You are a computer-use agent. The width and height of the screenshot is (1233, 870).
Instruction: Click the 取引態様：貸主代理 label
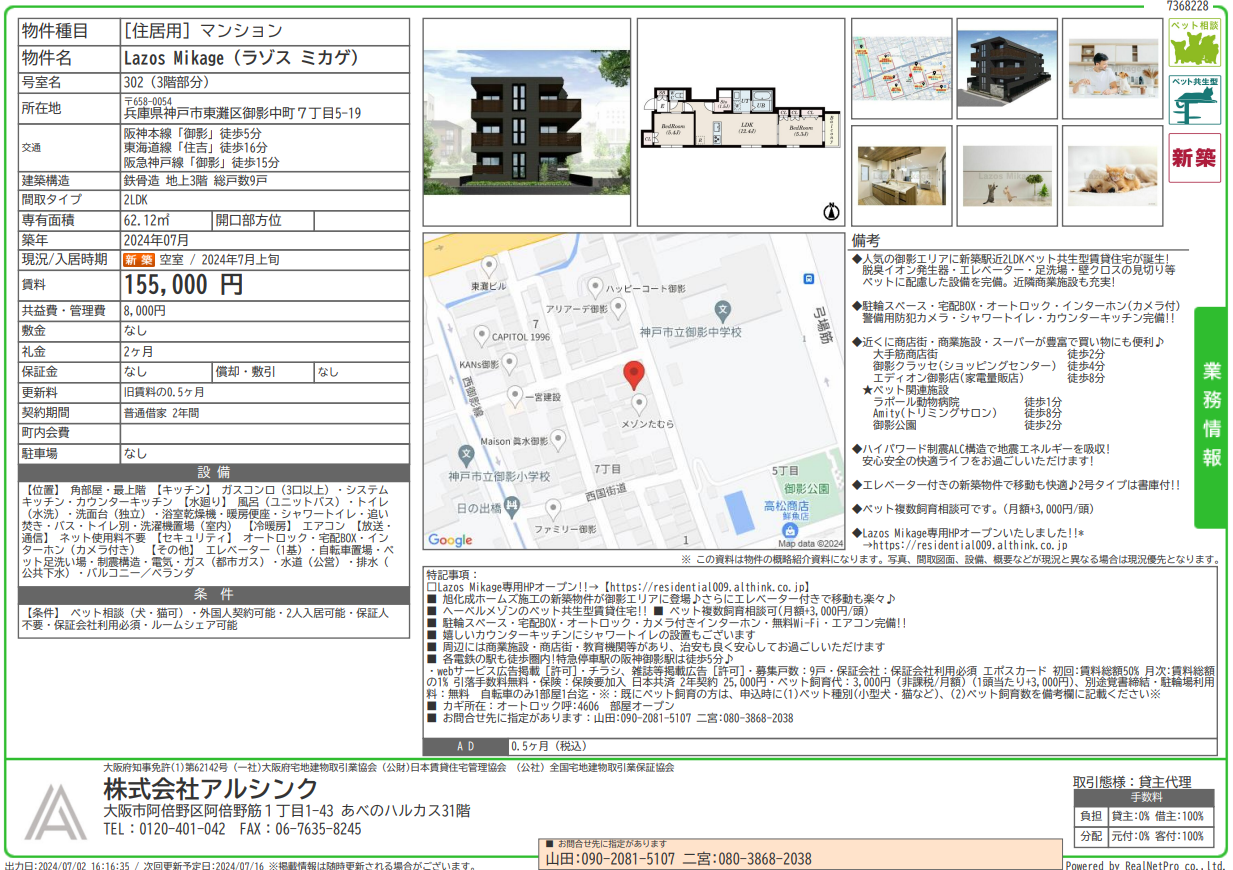pos(1132,782)
